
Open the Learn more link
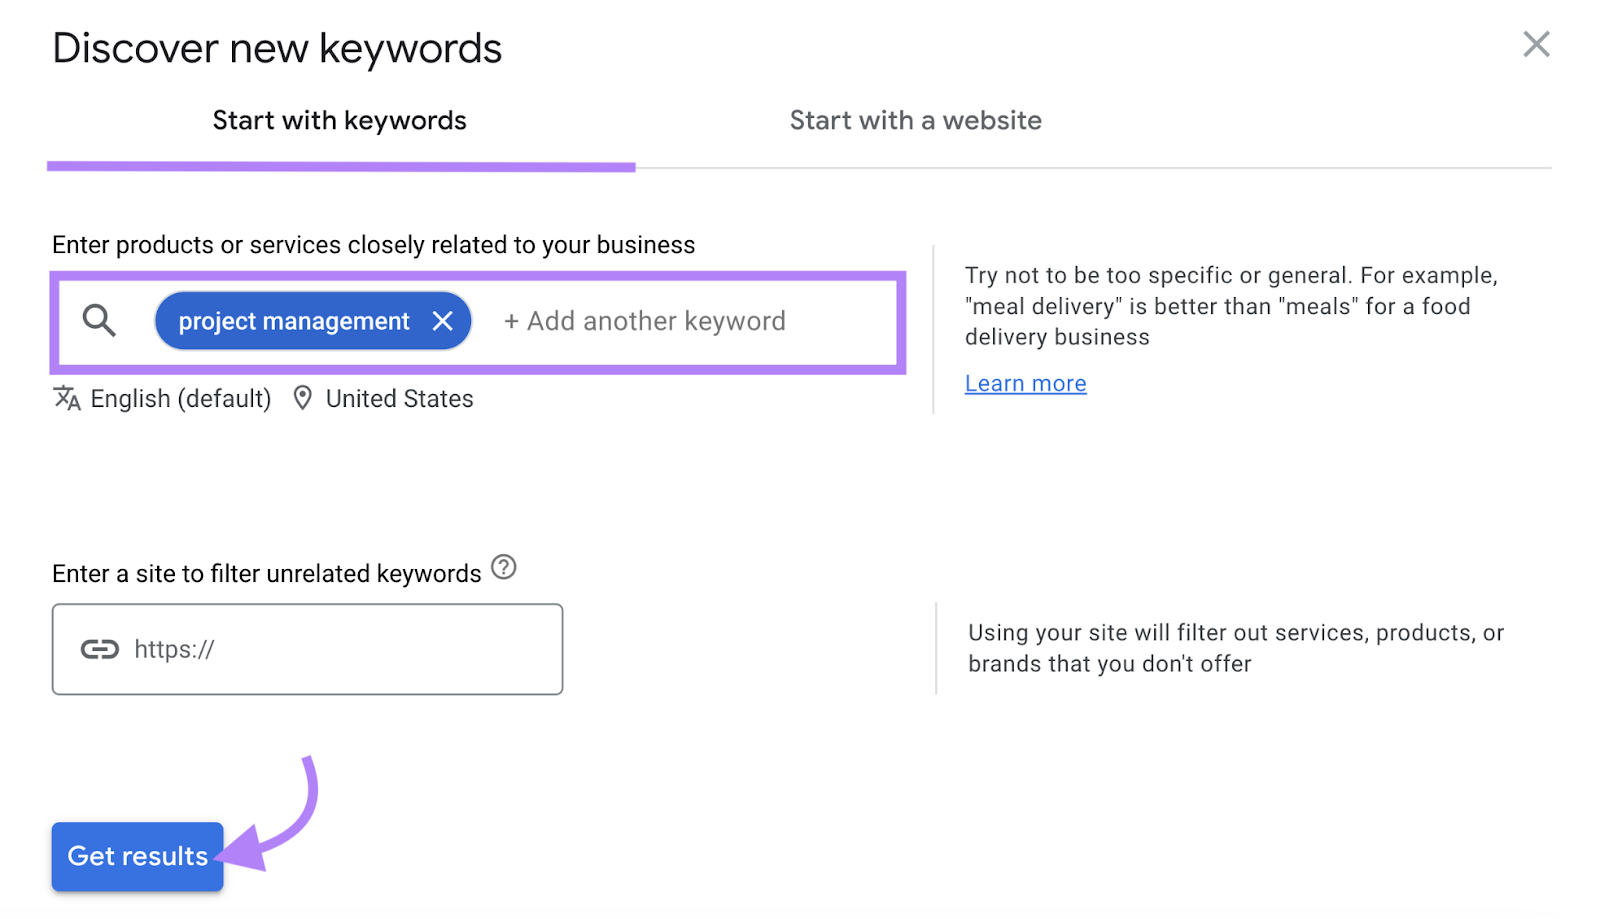coord(1025,383)
